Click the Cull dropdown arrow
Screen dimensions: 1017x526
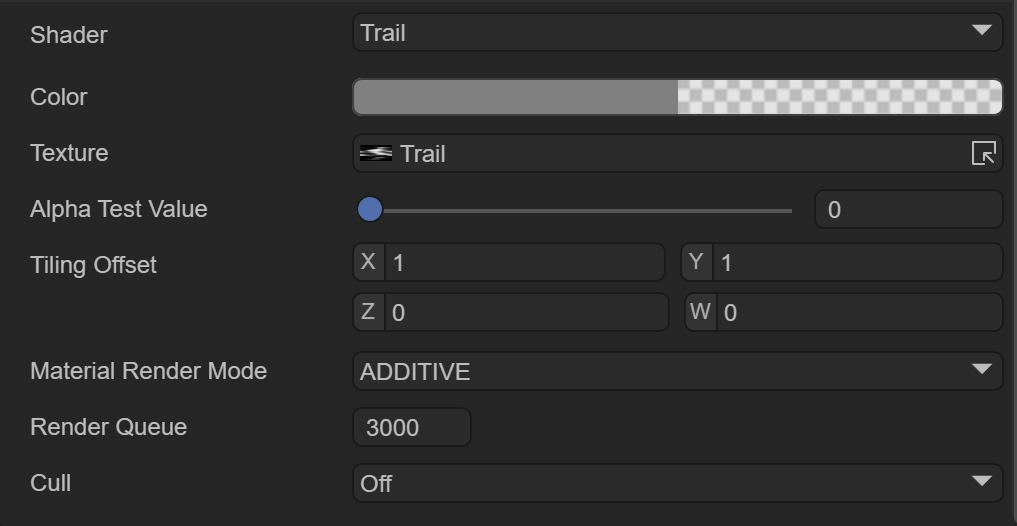click(981, 483)
